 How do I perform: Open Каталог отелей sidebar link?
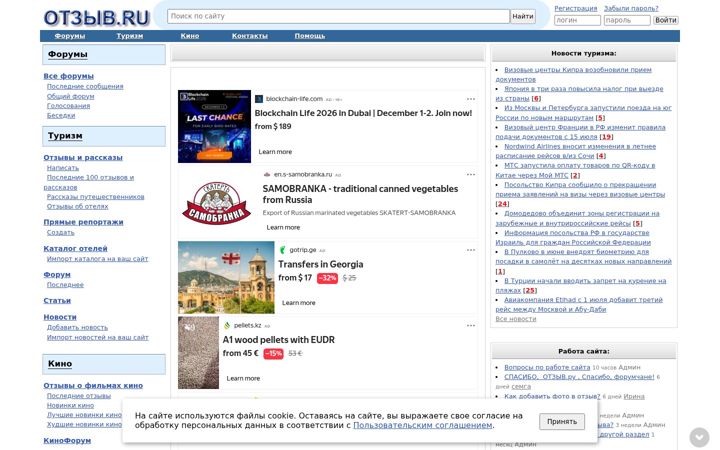tap(75, 248)
